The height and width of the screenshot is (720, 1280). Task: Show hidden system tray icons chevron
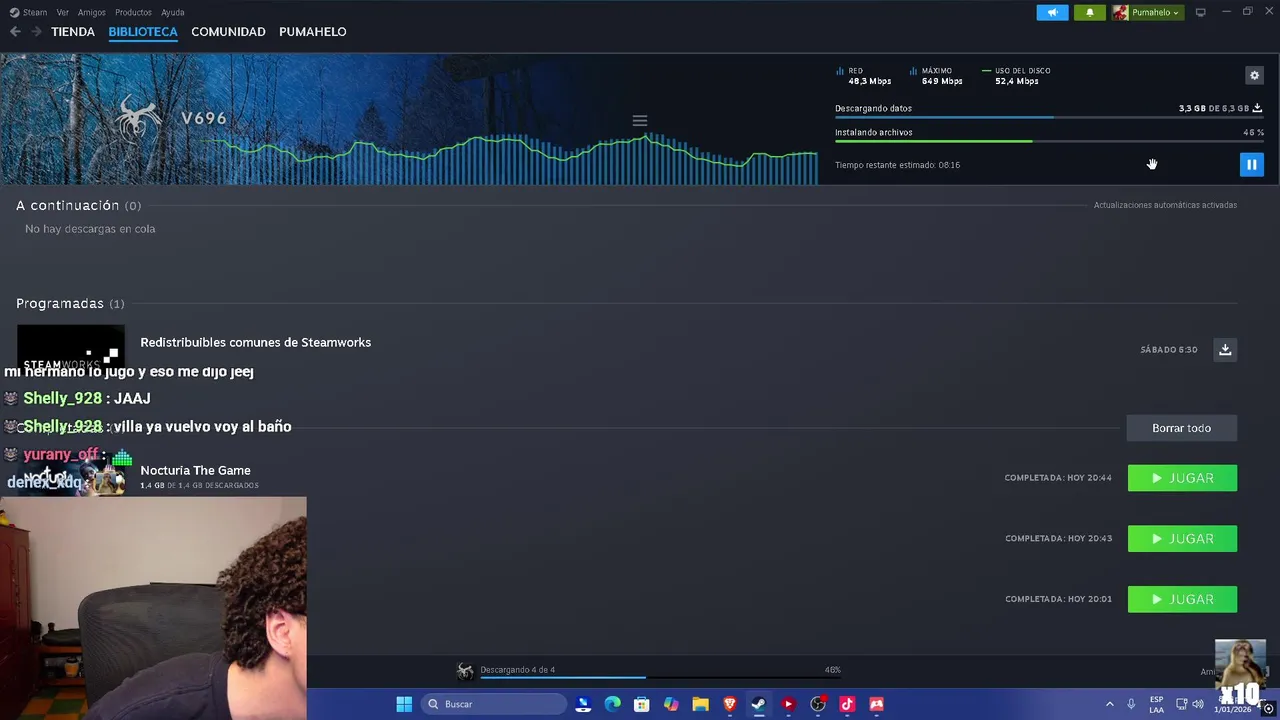(1109, 704)
